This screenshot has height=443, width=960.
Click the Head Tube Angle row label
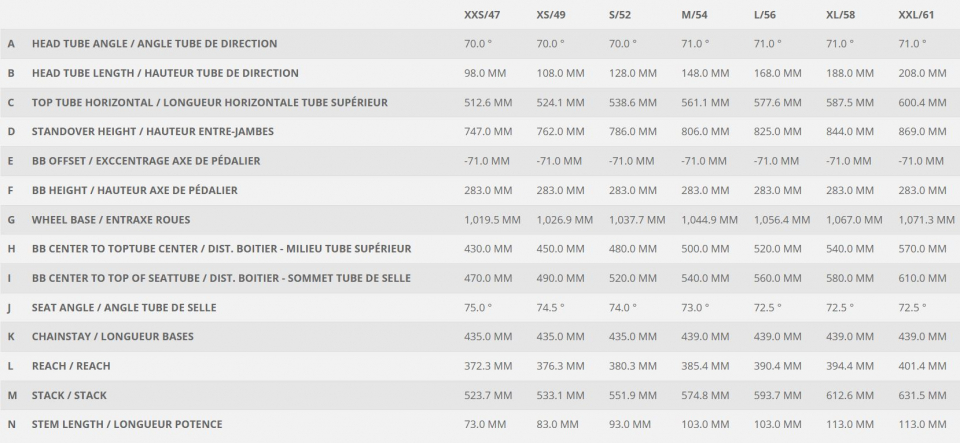point(154,43)
